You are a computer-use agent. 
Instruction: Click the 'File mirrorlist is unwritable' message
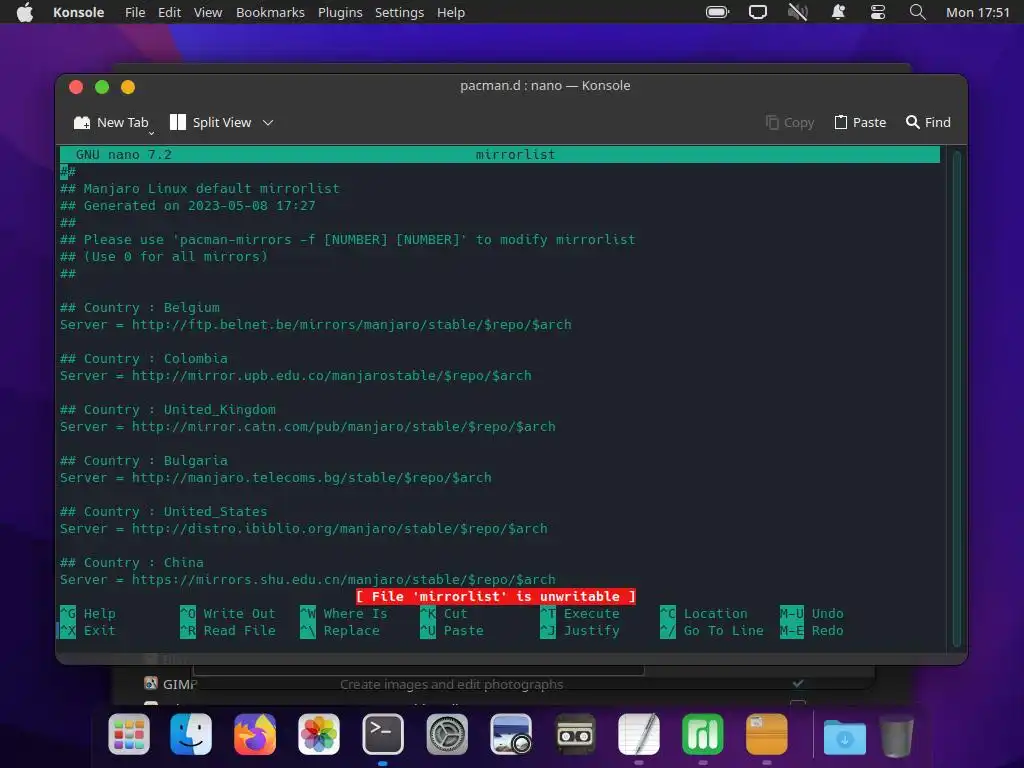(496, 596)
